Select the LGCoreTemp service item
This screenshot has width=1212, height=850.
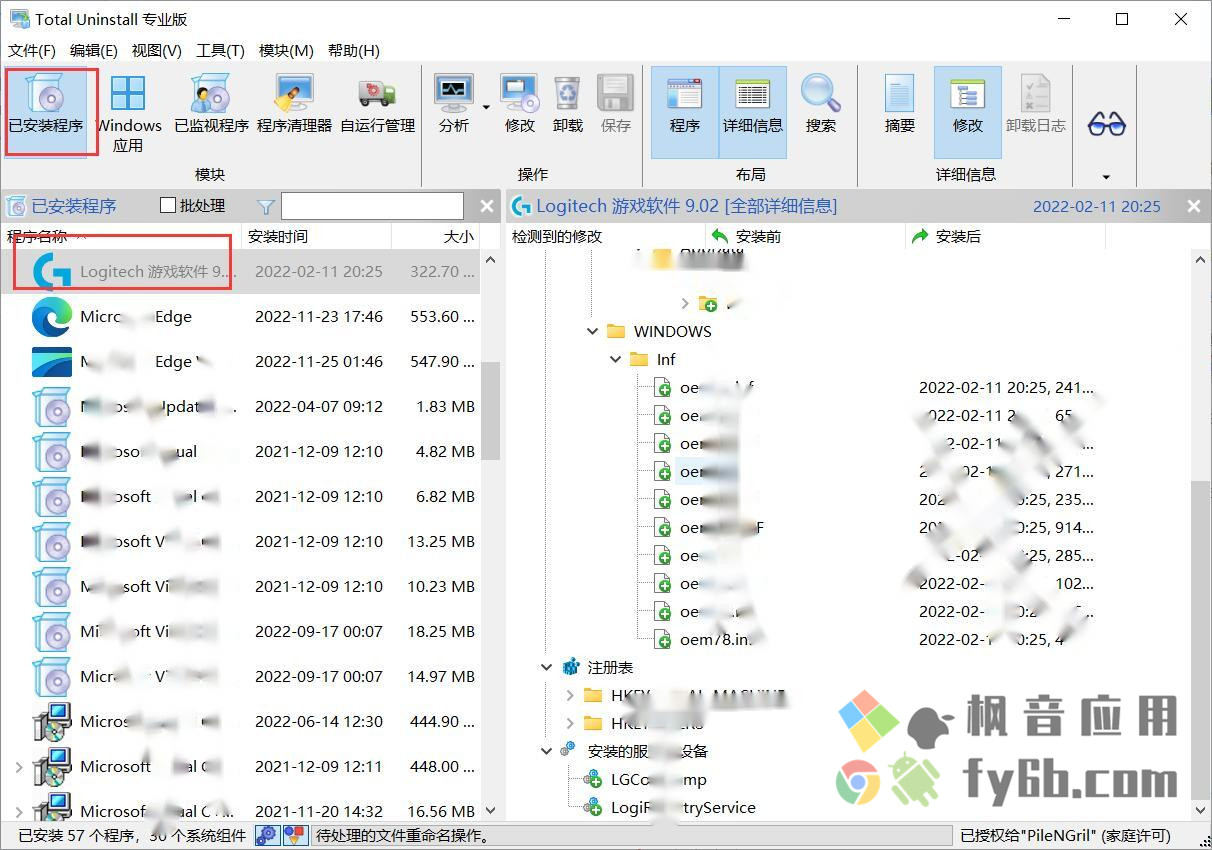(659, 779)
